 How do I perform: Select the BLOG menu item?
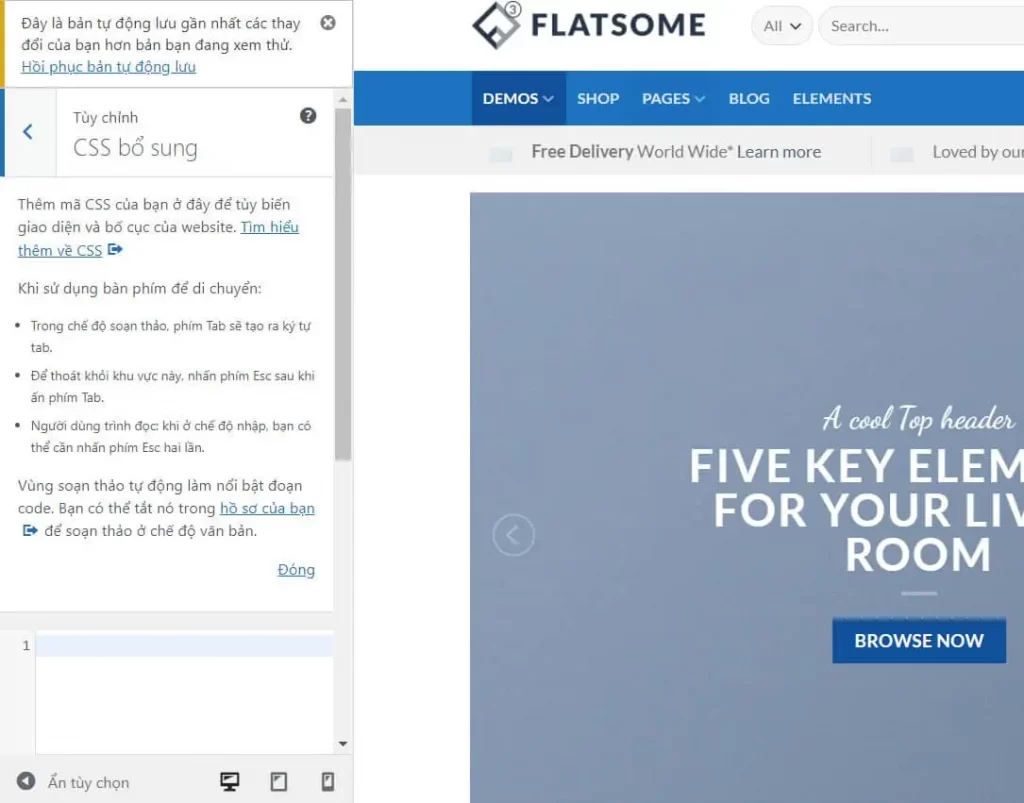(x=748, y=98)
